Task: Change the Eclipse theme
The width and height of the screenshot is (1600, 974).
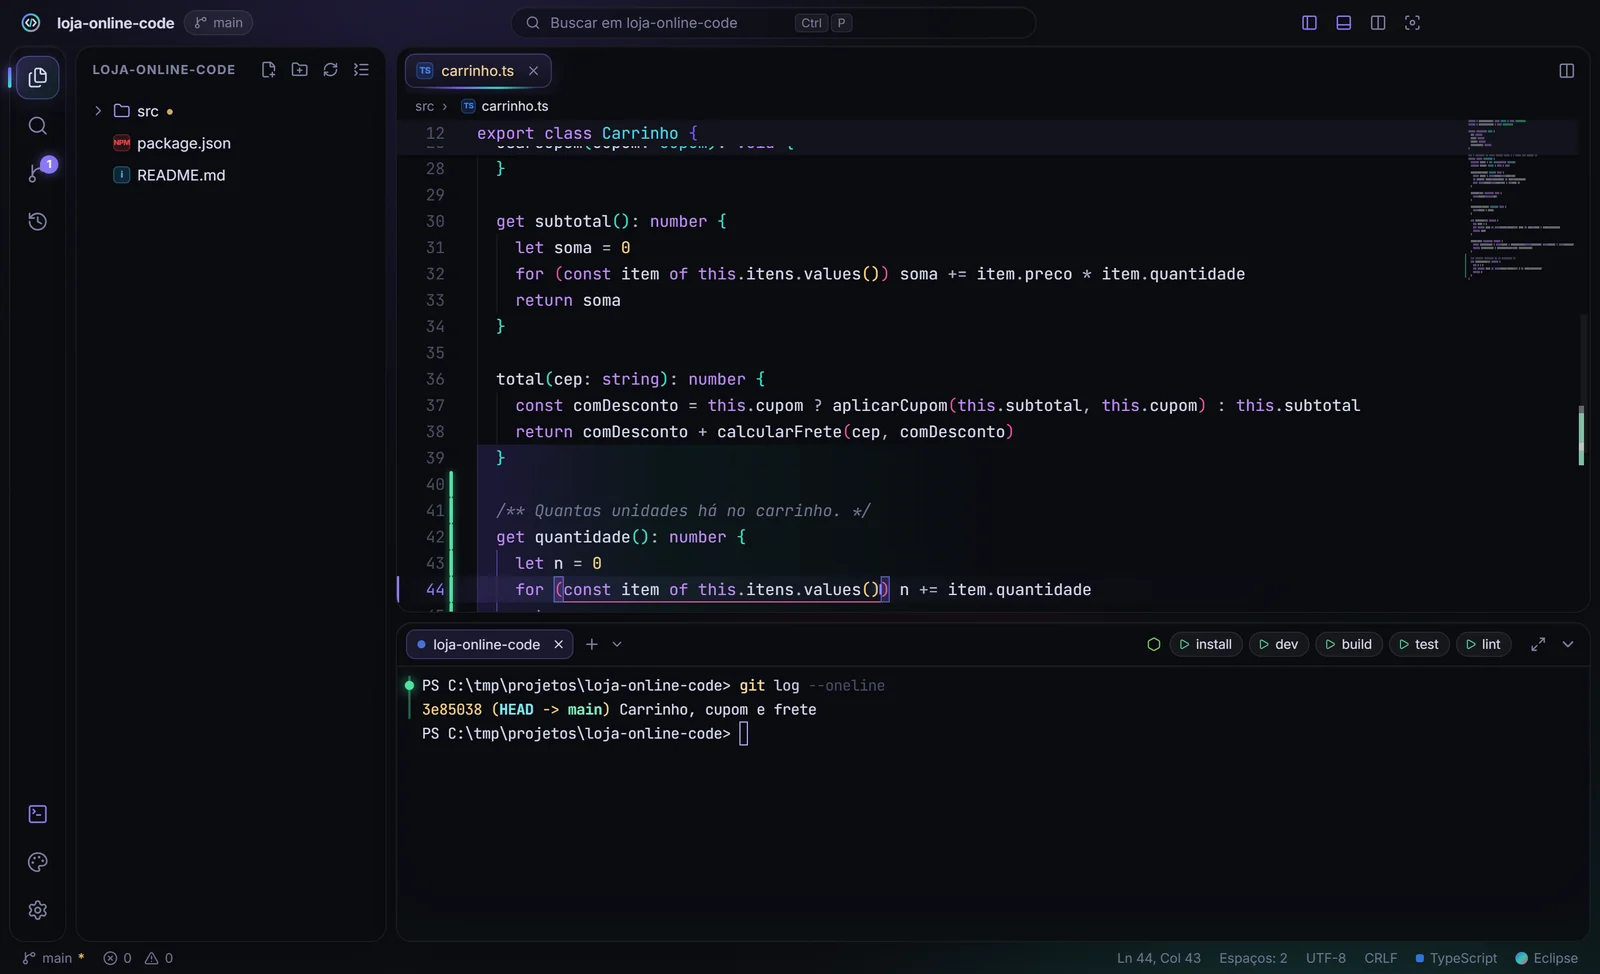Action: click(x=1547, y=958)
